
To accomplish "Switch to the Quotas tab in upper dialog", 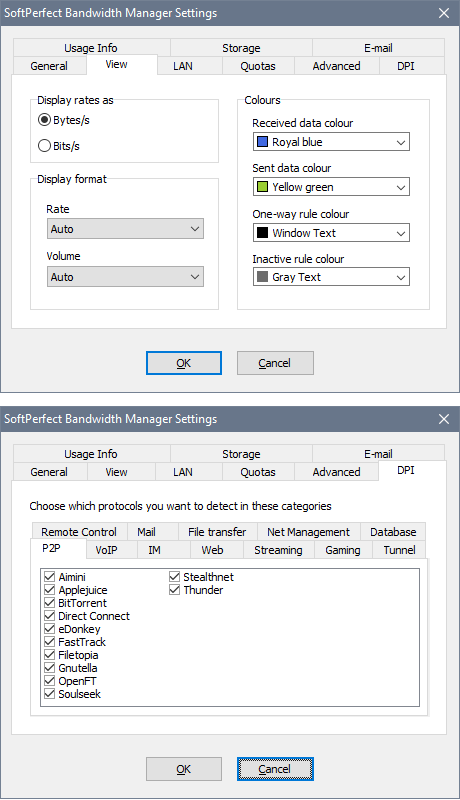I will [258, 66].
